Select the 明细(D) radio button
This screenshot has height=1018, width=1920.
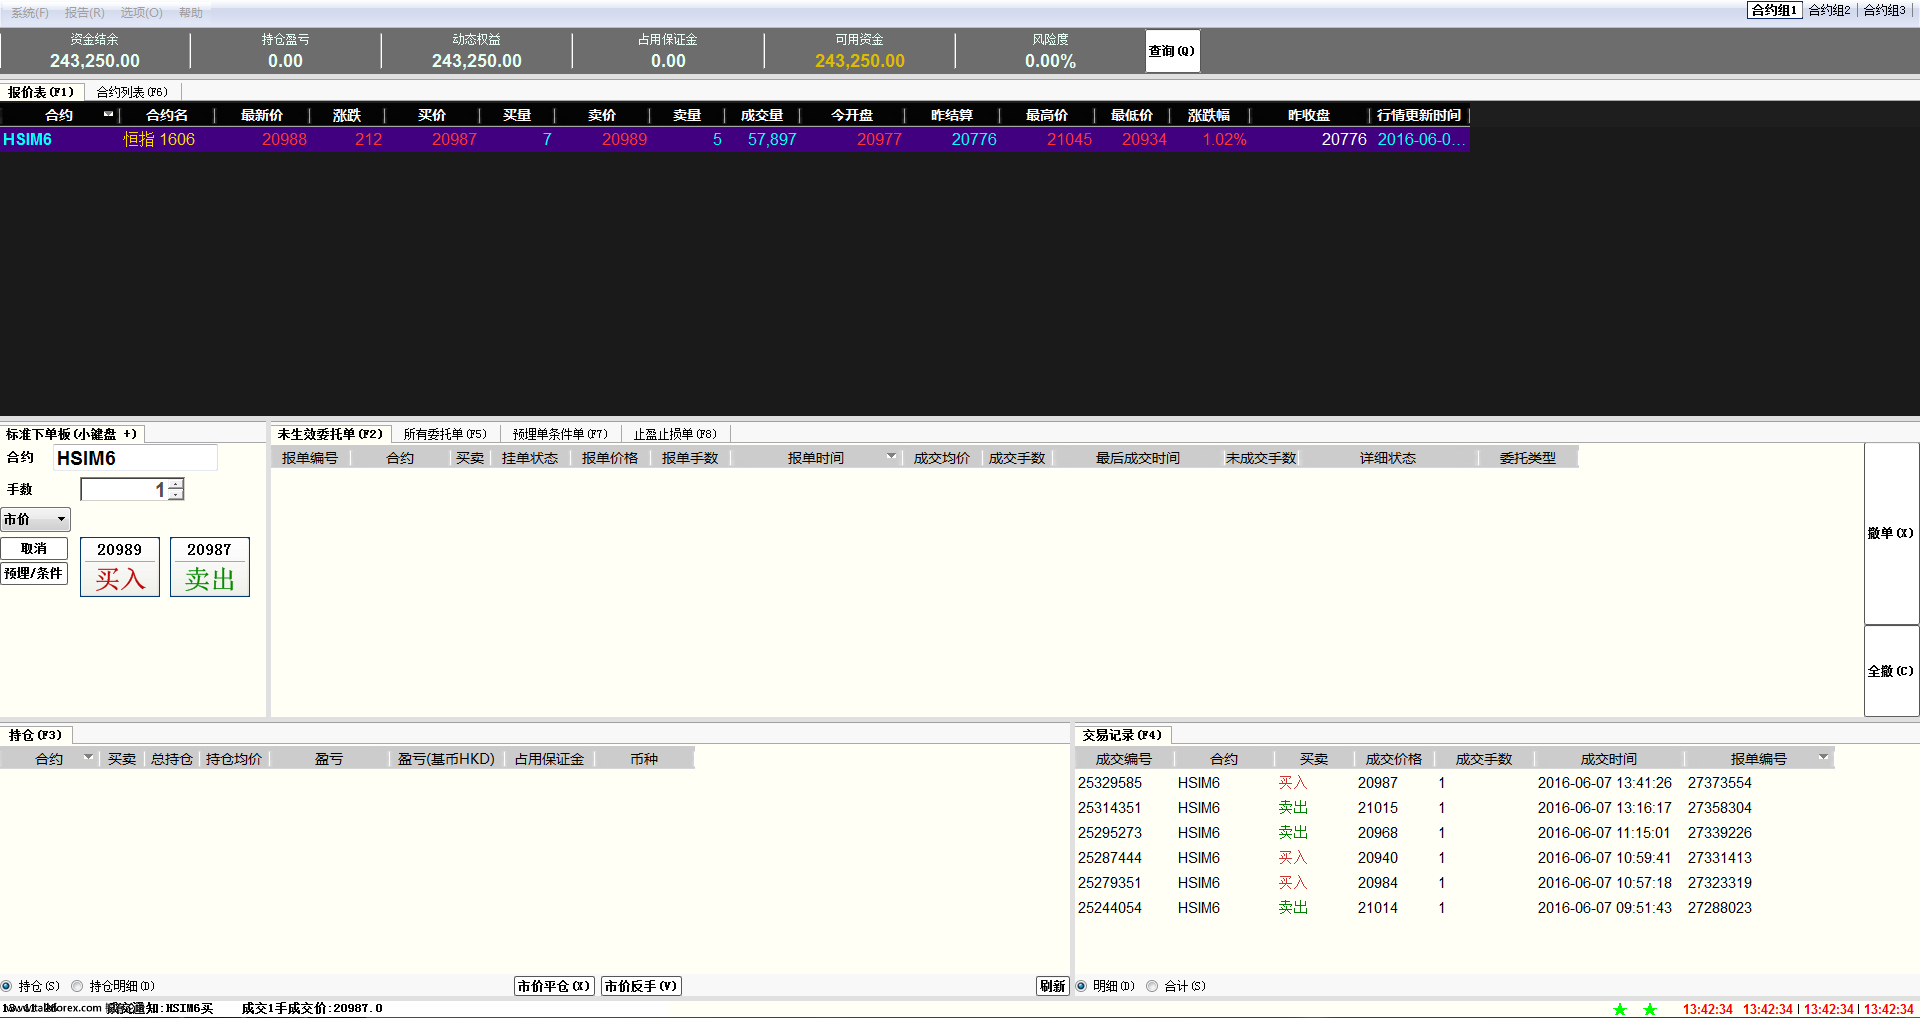1081,986
